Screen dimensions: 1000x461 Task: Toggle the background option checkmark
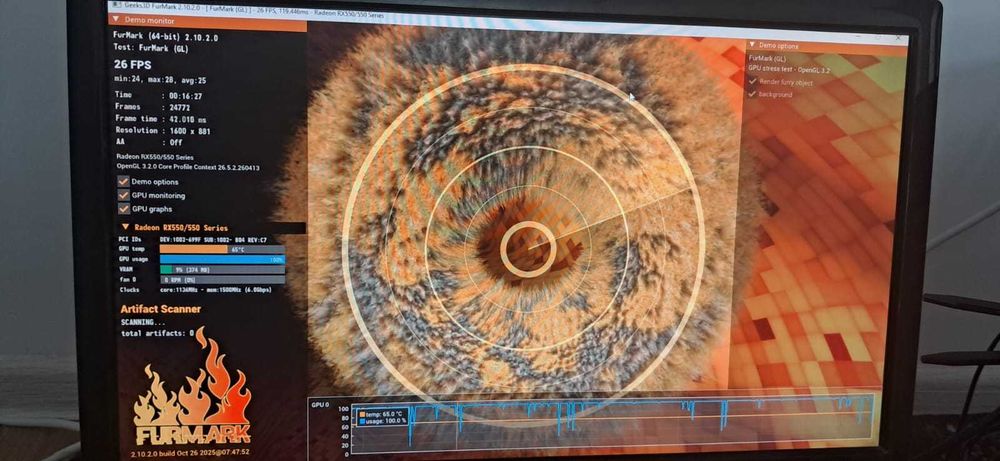pyautogui.click(x=754, y=94)
